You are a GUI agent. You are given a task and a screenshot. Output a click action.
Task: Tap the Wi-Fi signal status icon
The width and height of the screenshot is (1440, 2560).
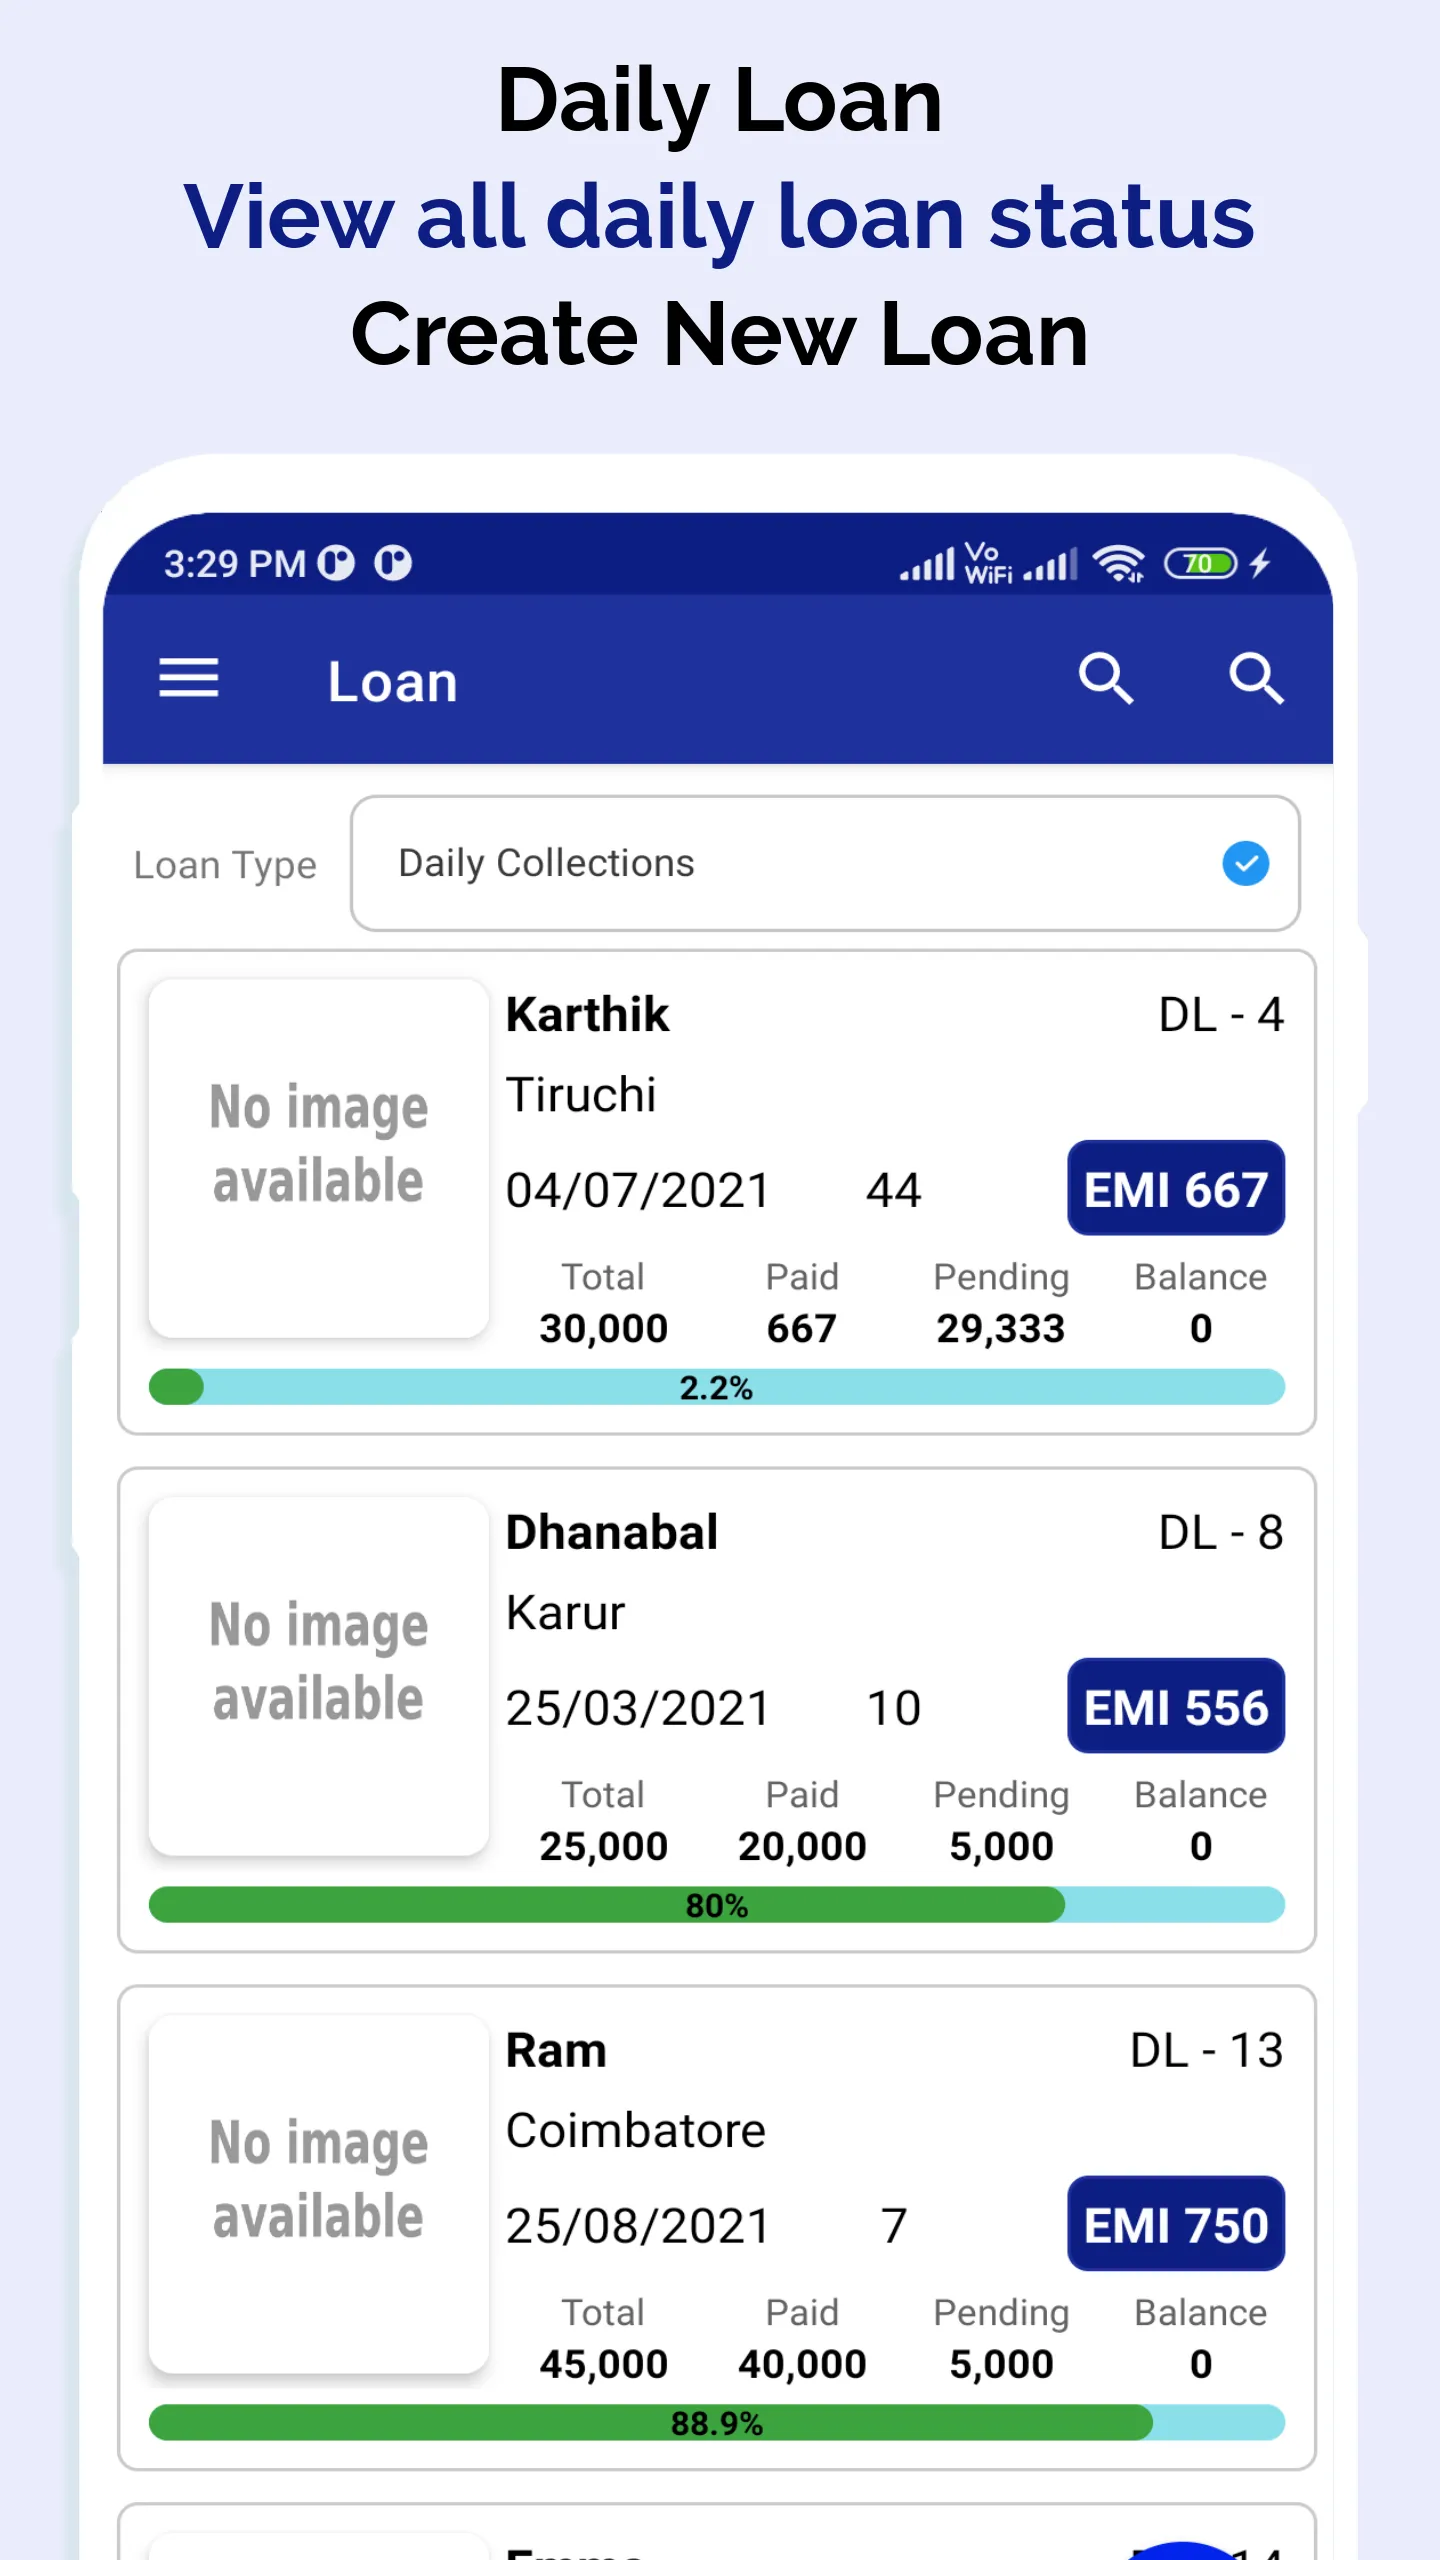(x=1118, y=564)
